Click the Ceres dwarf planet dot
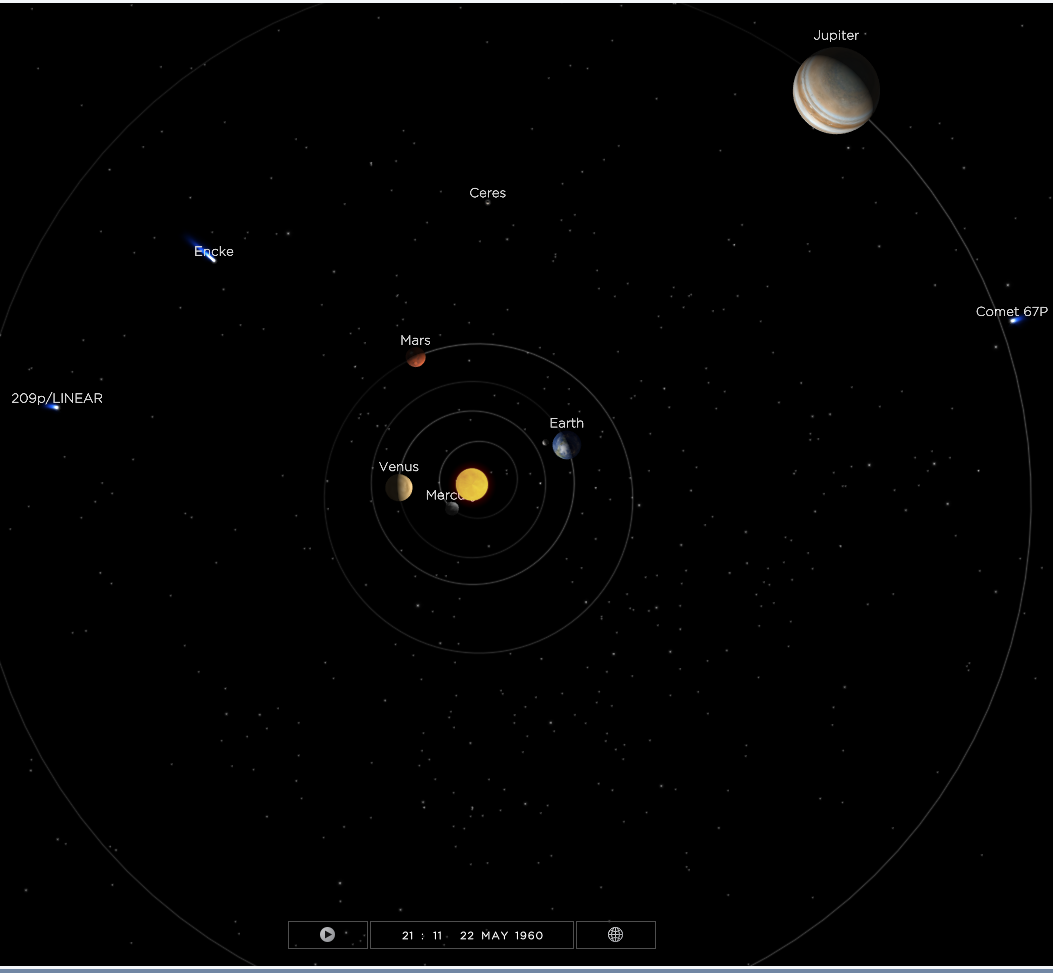Viewport: 1053px width, 973px height. (x=488, y=203)
